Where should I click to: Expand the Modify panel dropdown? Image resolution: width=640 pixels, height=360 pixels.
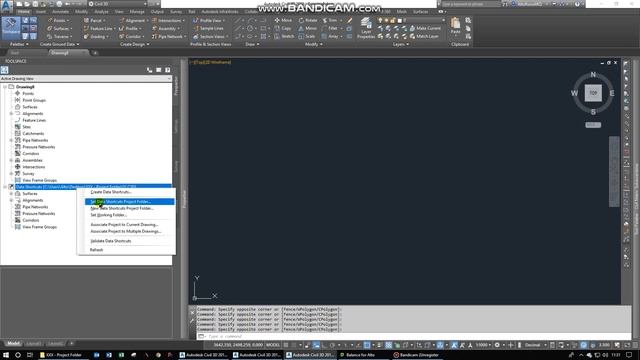point(313,44)
